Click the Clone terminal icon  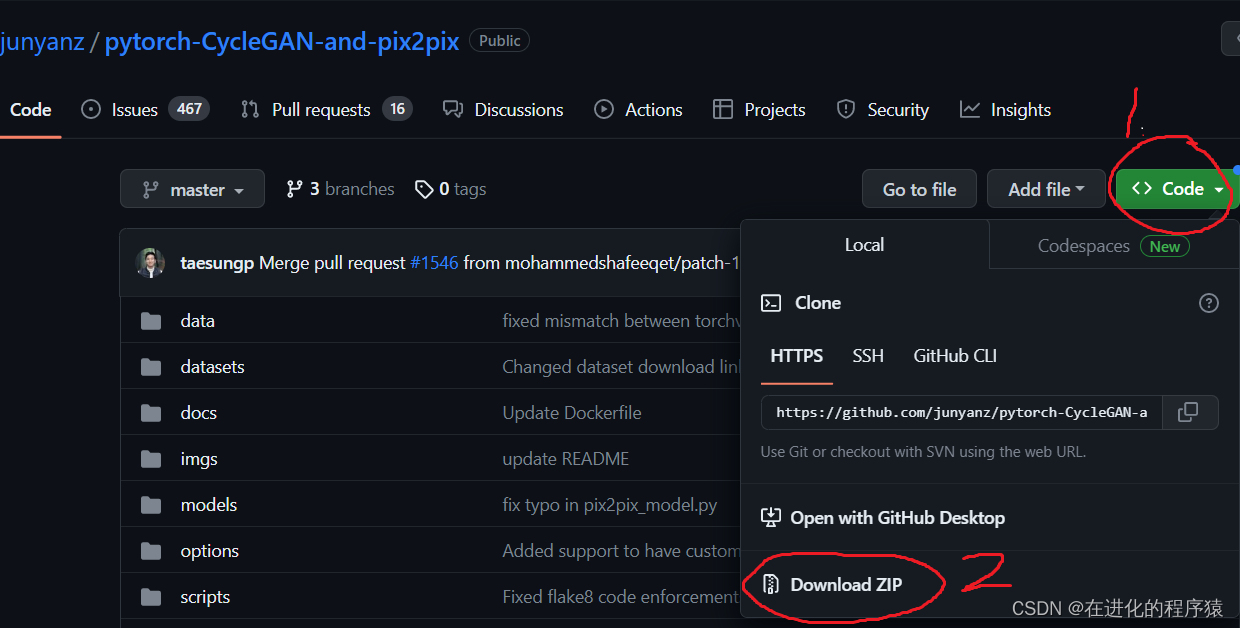(771, 303)
